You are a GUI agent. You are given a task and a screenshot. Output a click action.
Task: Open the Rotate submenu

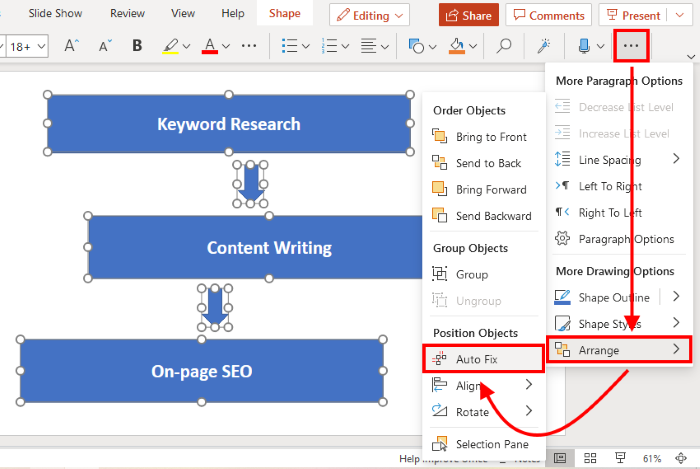coord(483,411)
